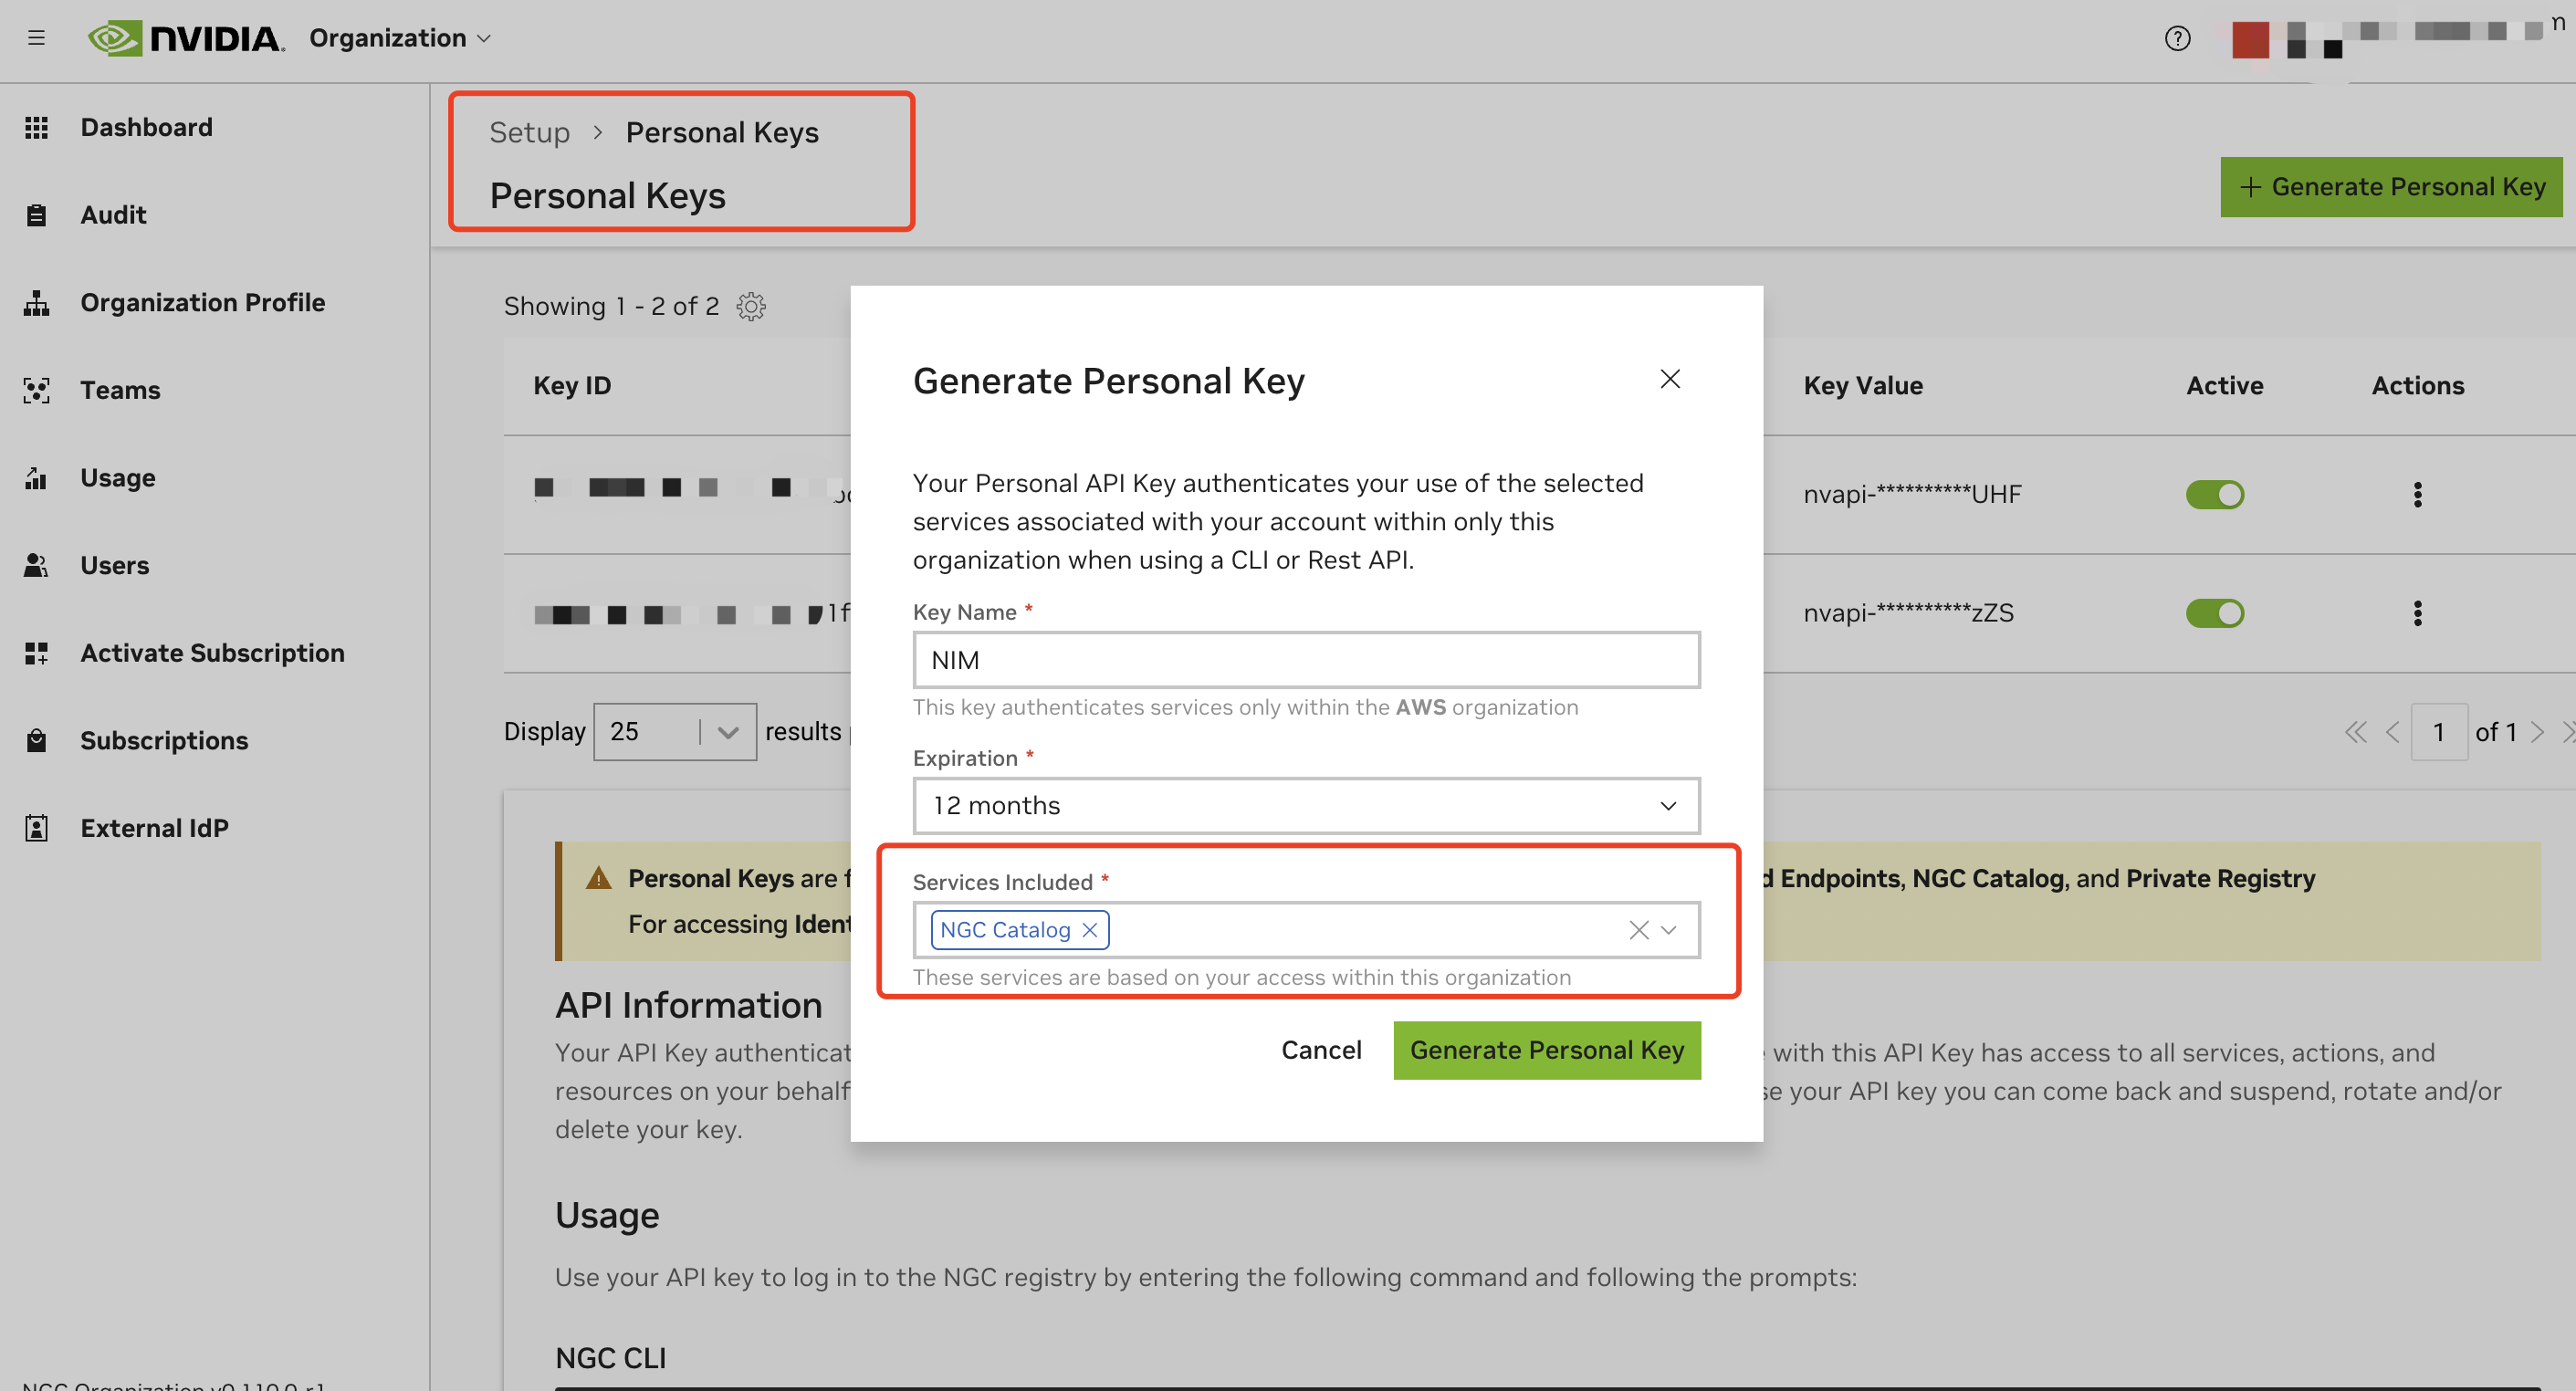2576x1391 pixels.
Task: Select the Dashboard grid icon in sidebar
Action: coord(36,127)
